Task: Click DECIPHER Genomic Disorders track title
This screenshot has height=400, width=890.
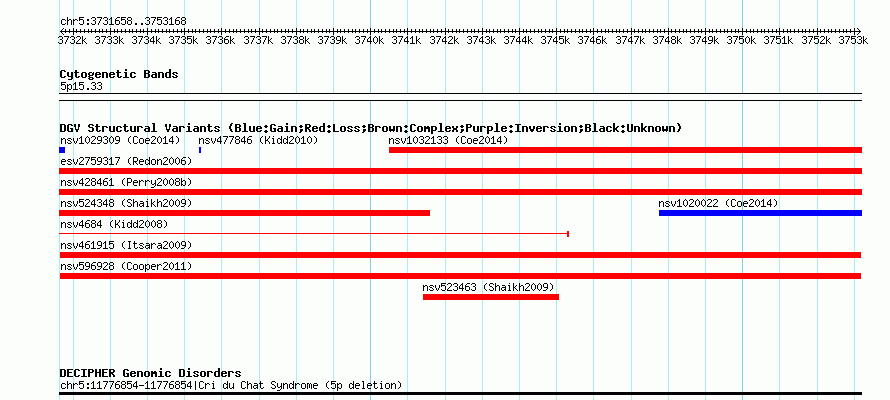Action: click(150, 373)
